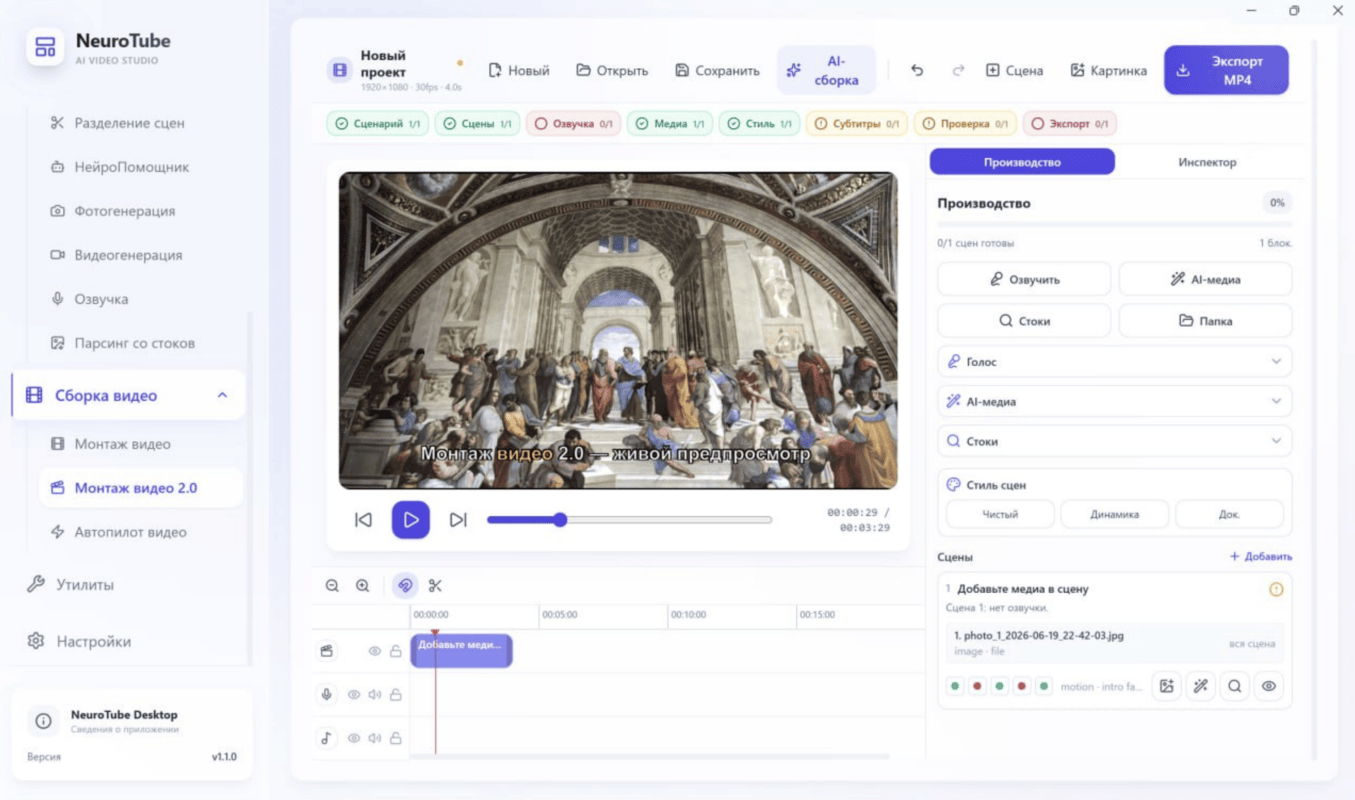Viewport: 1355px width, 800px height.
Task: Click the undo arrow in the toolbar
Action: pyautogui.click(x=917, y=70)
